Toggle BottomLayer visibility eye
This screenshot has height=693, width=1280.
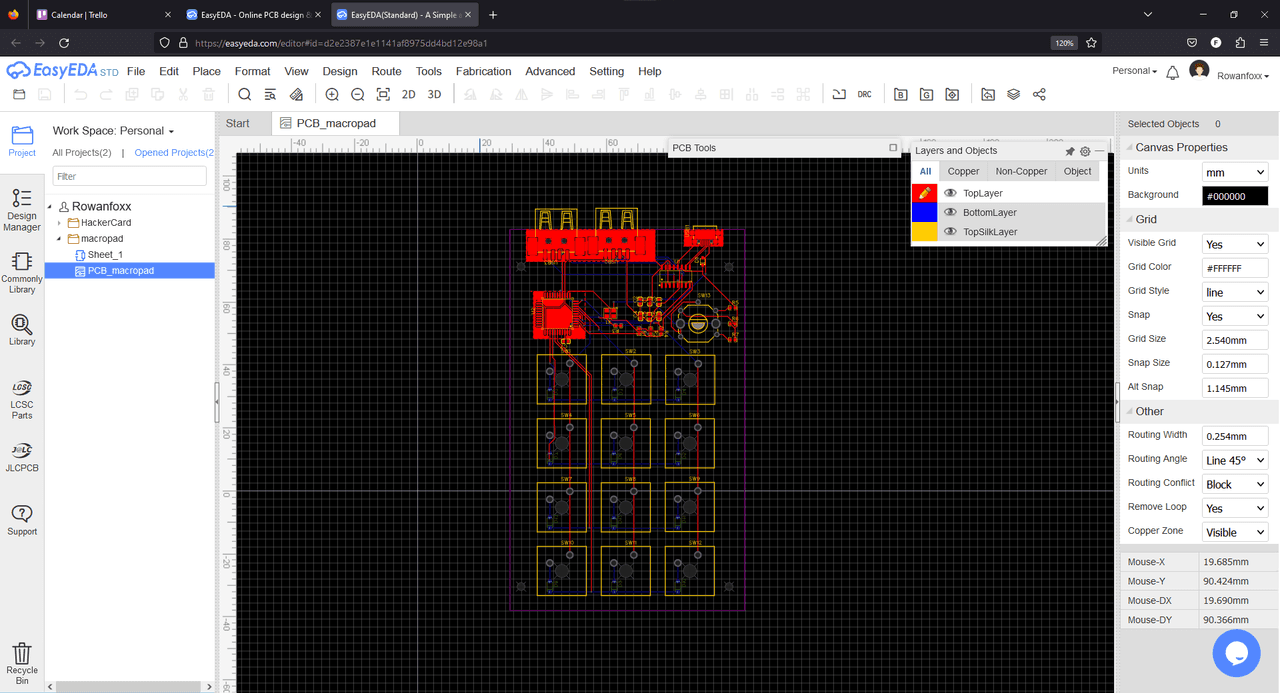tap(950, 212)
